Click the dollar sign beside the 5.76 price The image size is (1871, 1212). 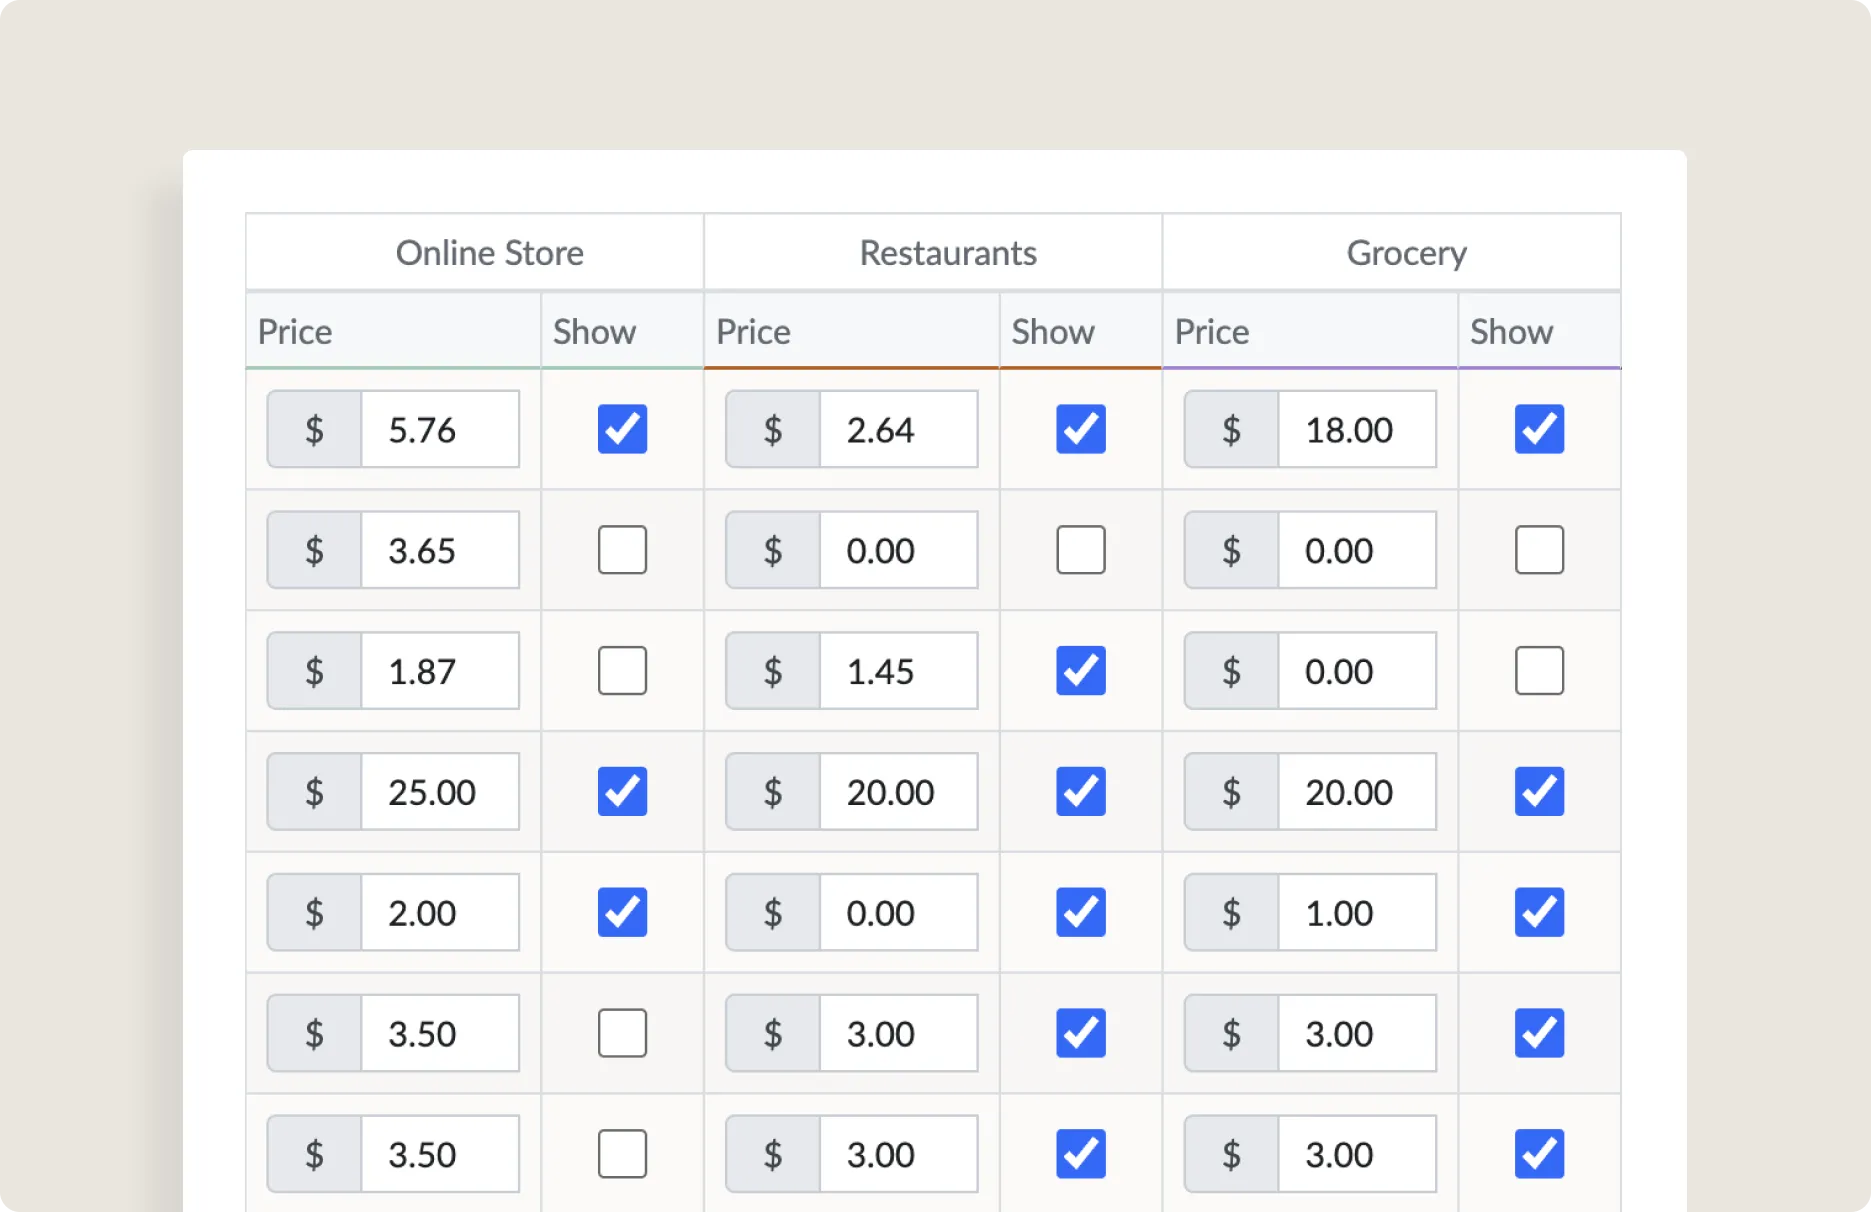pyautogui.click(x=314, y=429)
